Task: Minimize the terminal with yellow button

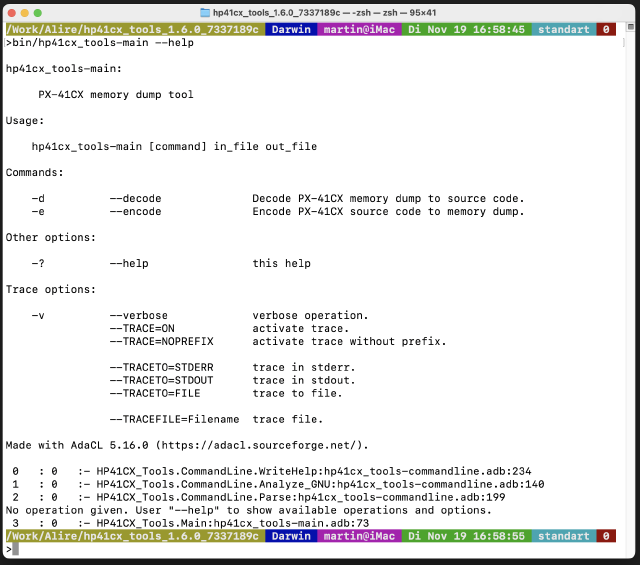Action: (24, 13)
